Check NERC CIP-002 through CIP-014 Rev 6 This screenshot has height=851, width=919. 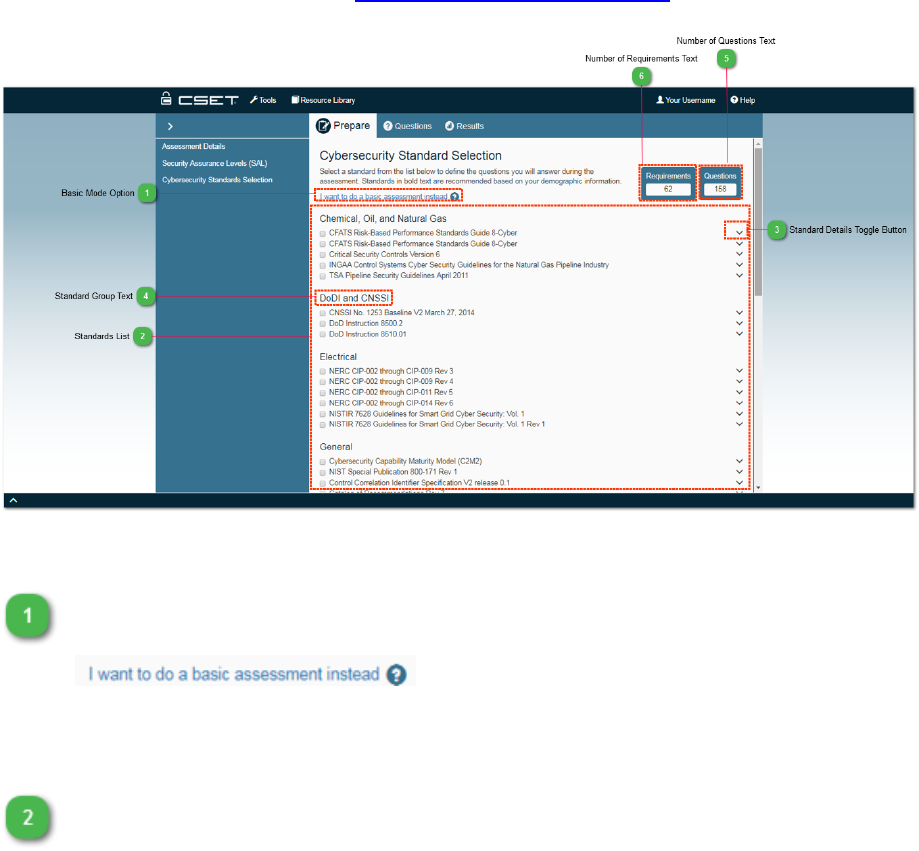point(323,404)
